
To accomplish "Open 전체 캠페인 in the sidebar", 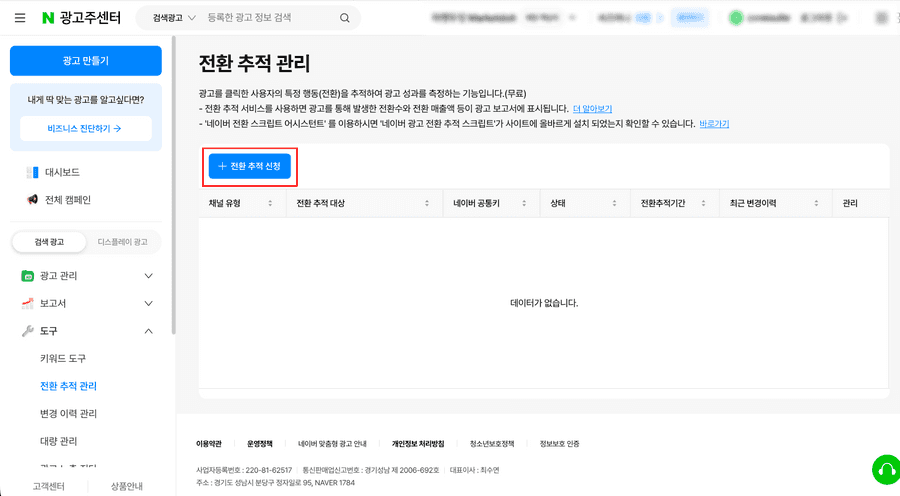I will [68, 200].
